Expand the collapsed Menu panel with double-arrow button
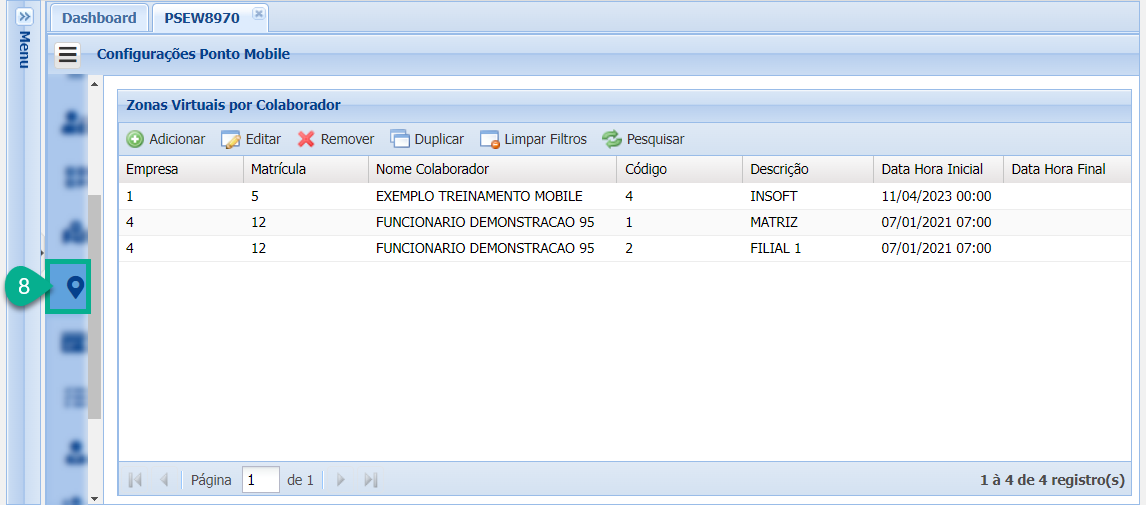 [x=24, y=17]
